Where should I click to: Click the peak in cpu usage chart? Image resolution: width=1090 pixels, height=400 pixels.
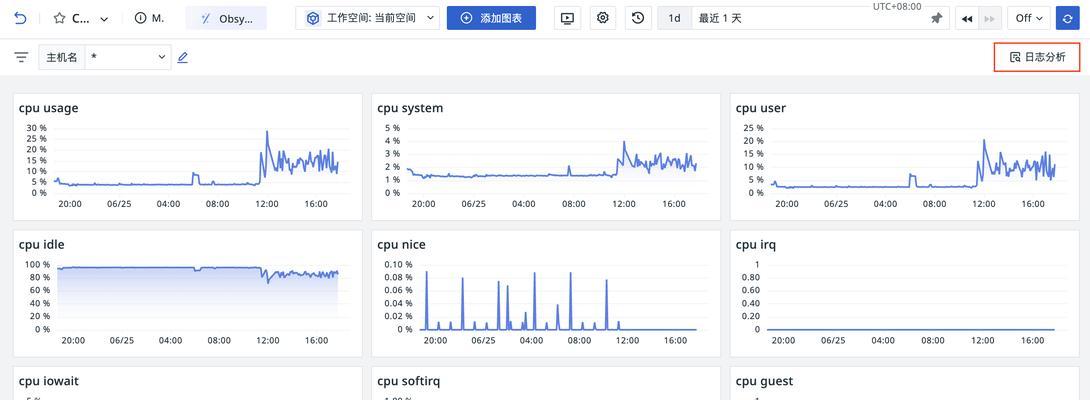coord(267,131)
